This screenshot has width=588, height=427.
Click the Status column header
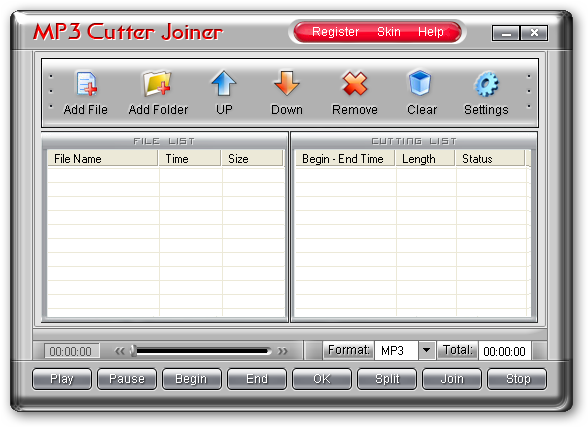coord(490,159)
